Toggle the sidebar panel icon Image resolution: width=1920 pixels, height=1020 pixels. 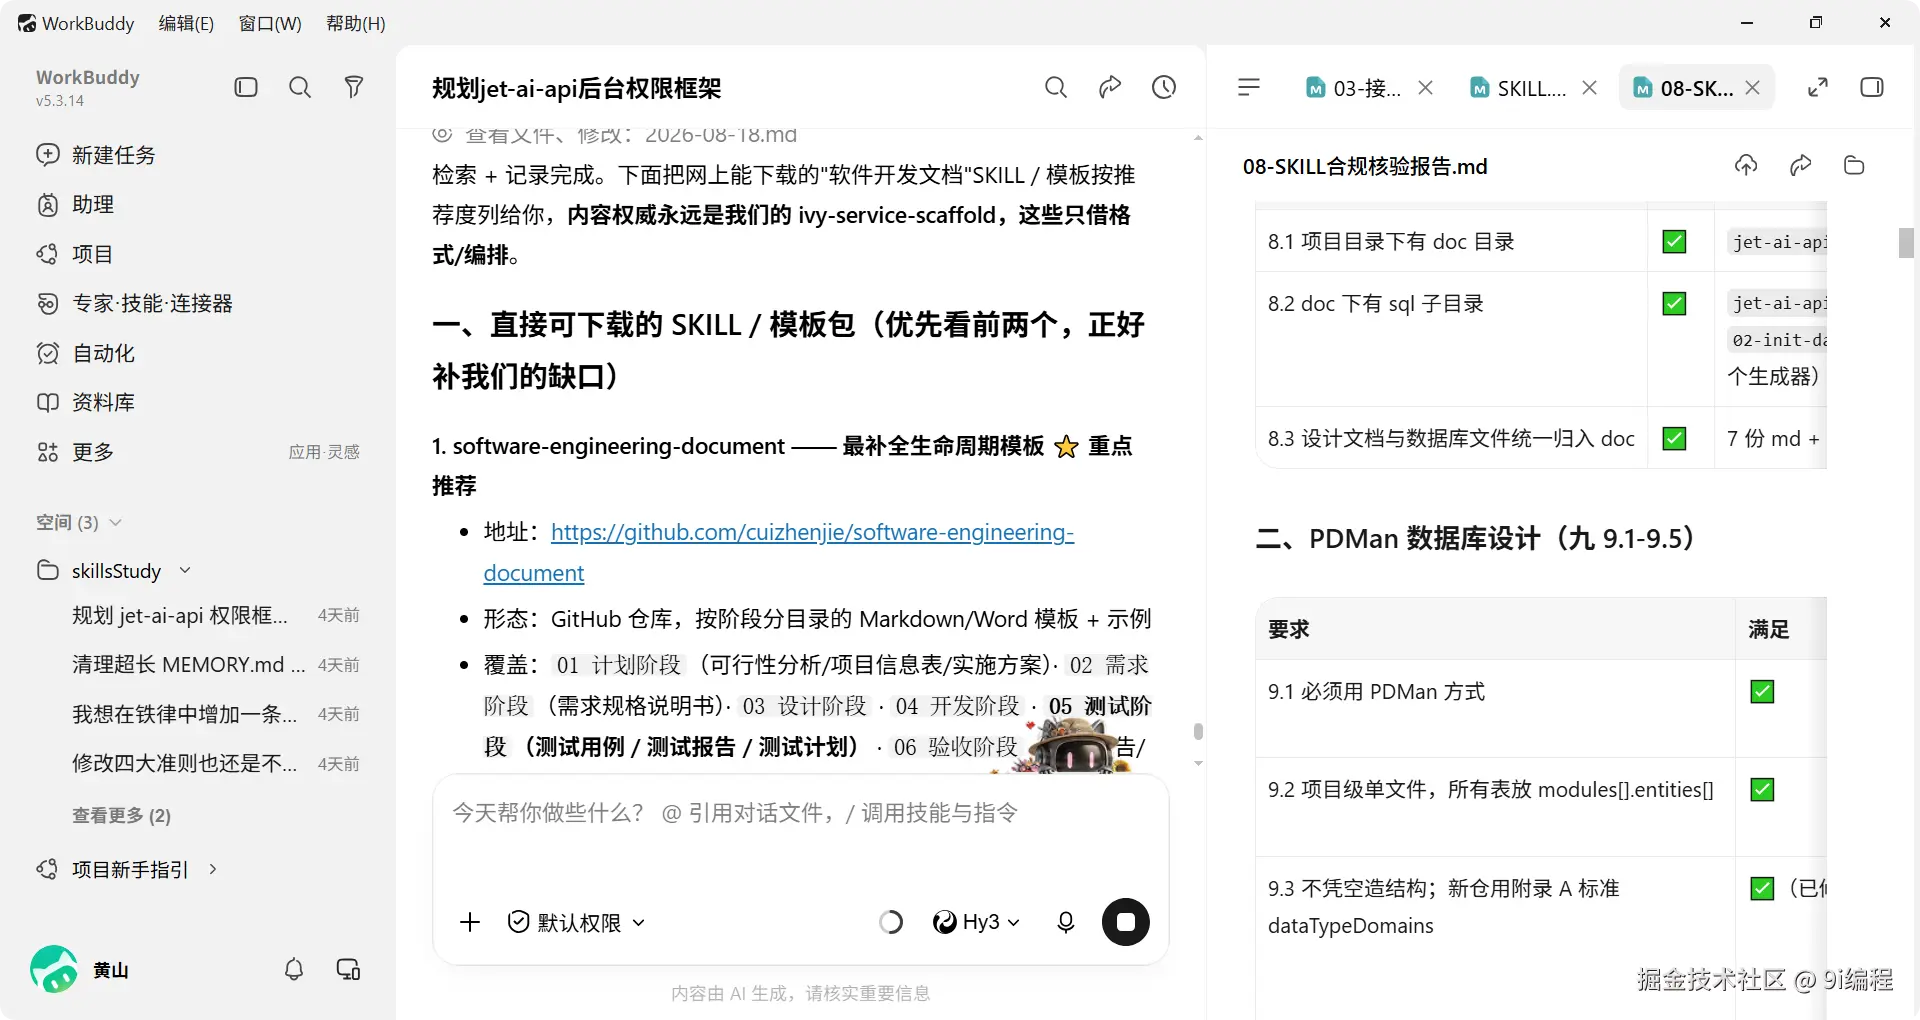coord(246,87)
